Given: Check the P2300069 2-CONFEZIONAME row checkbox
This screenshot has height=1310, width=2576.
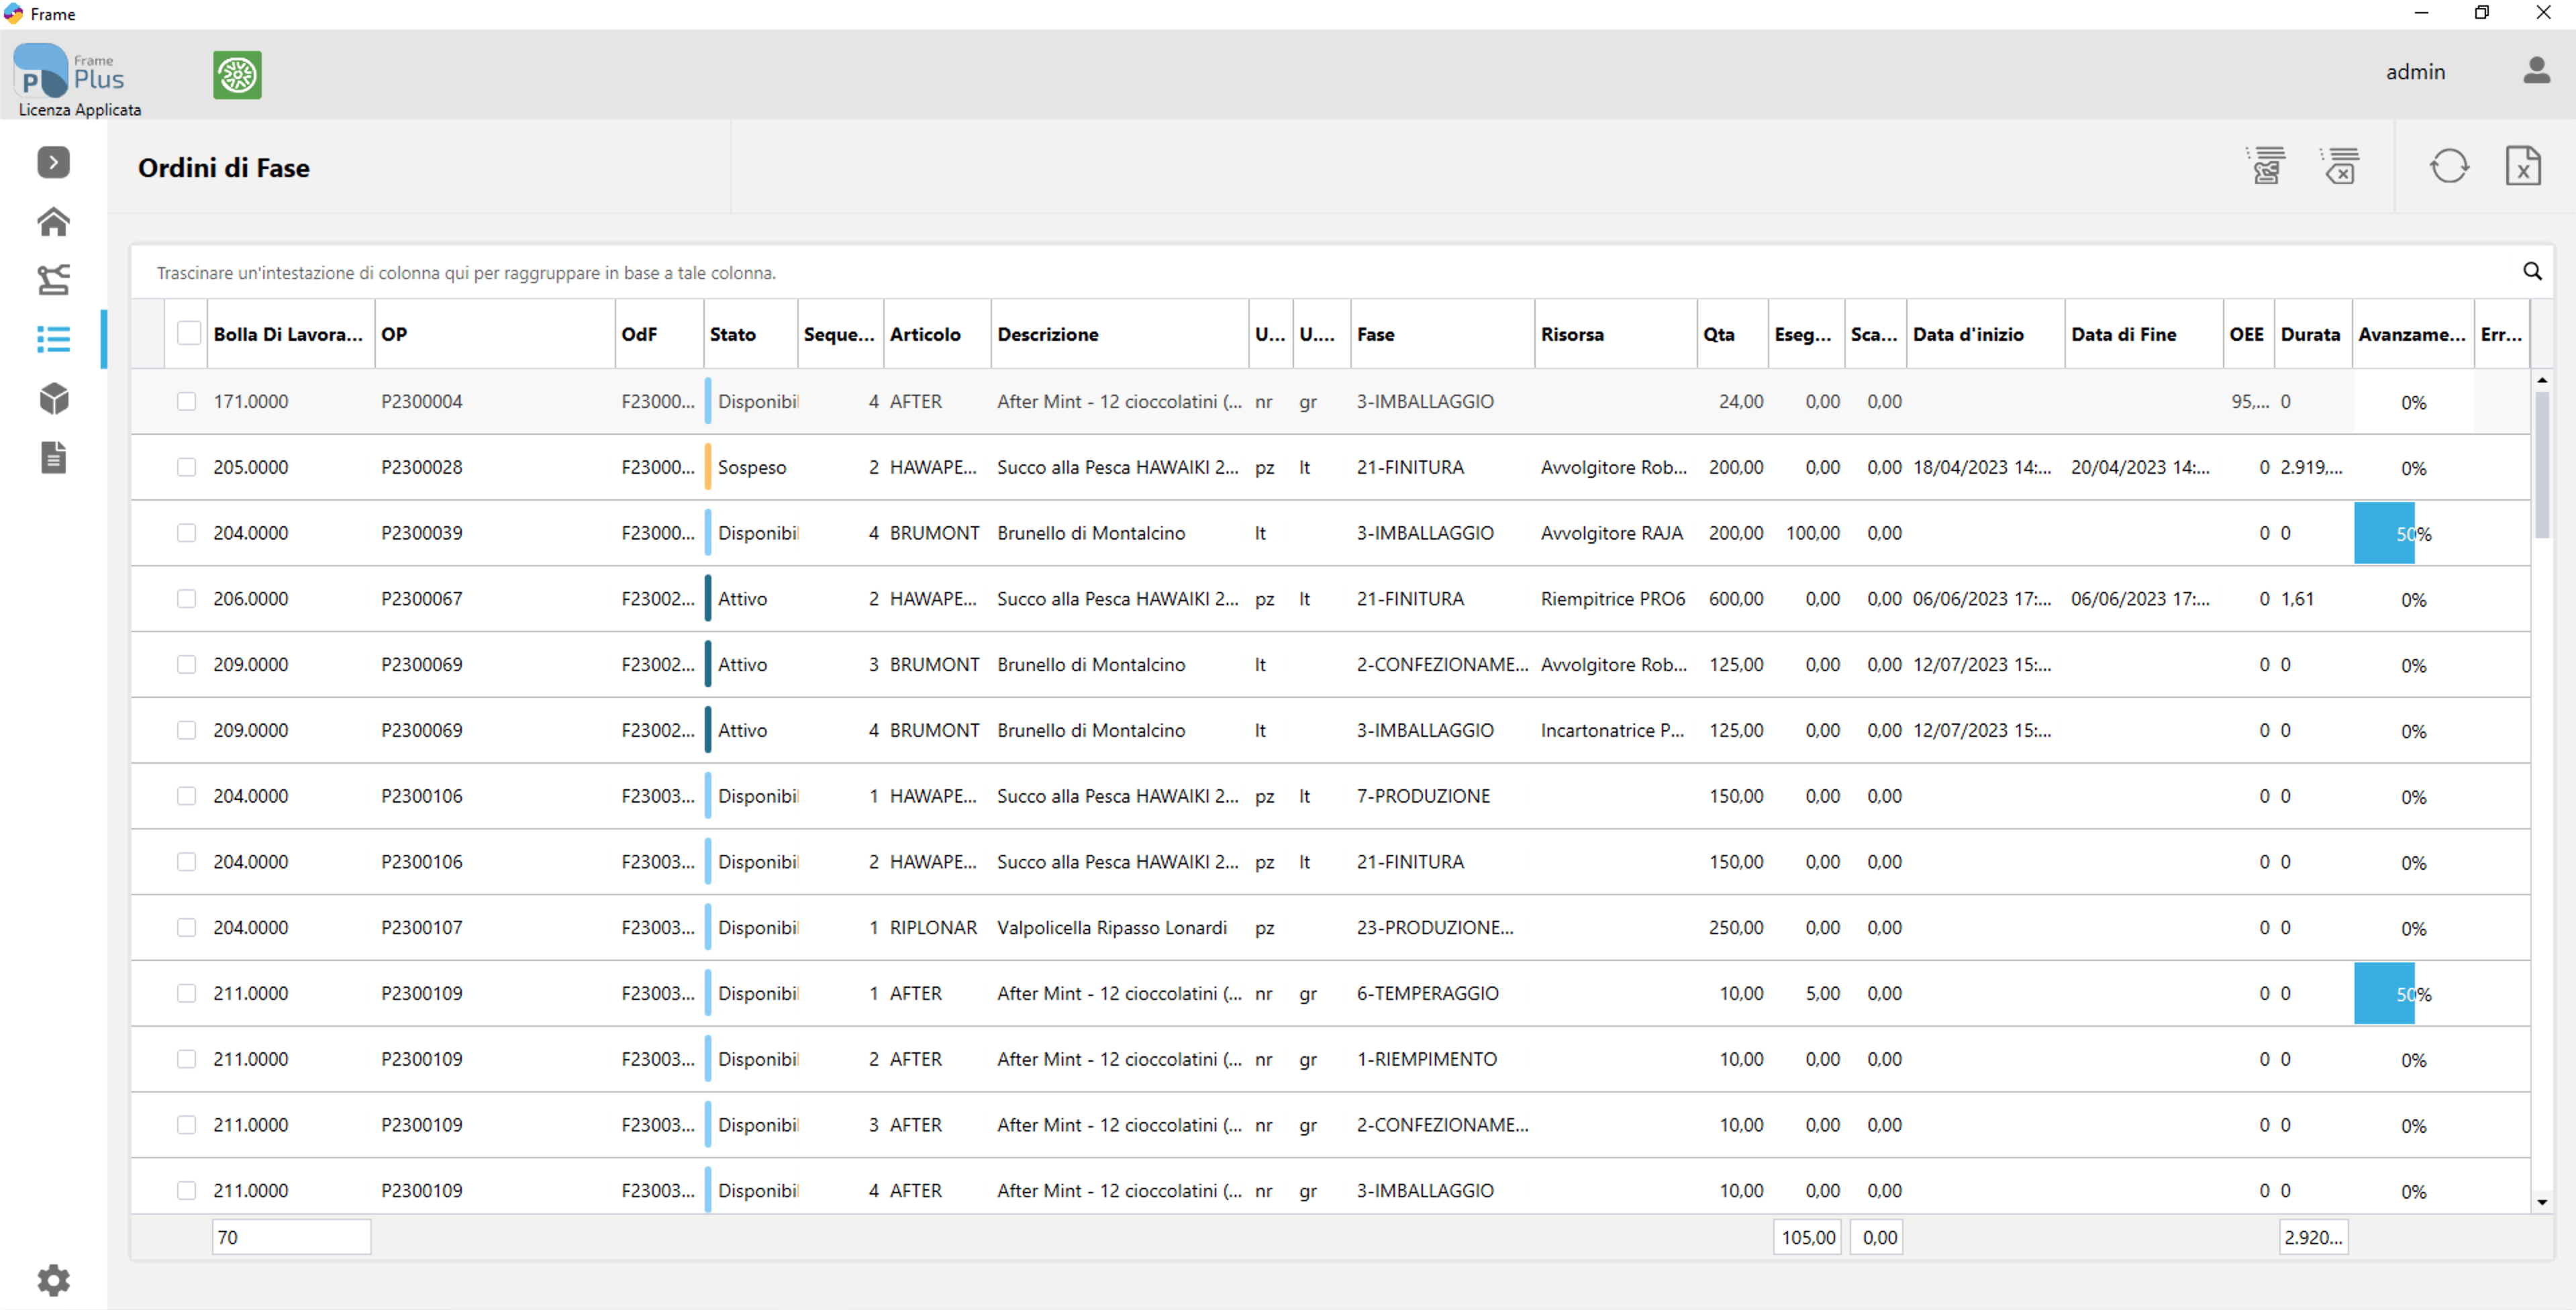Looking at the screenshot, I should tap(186, 665).
